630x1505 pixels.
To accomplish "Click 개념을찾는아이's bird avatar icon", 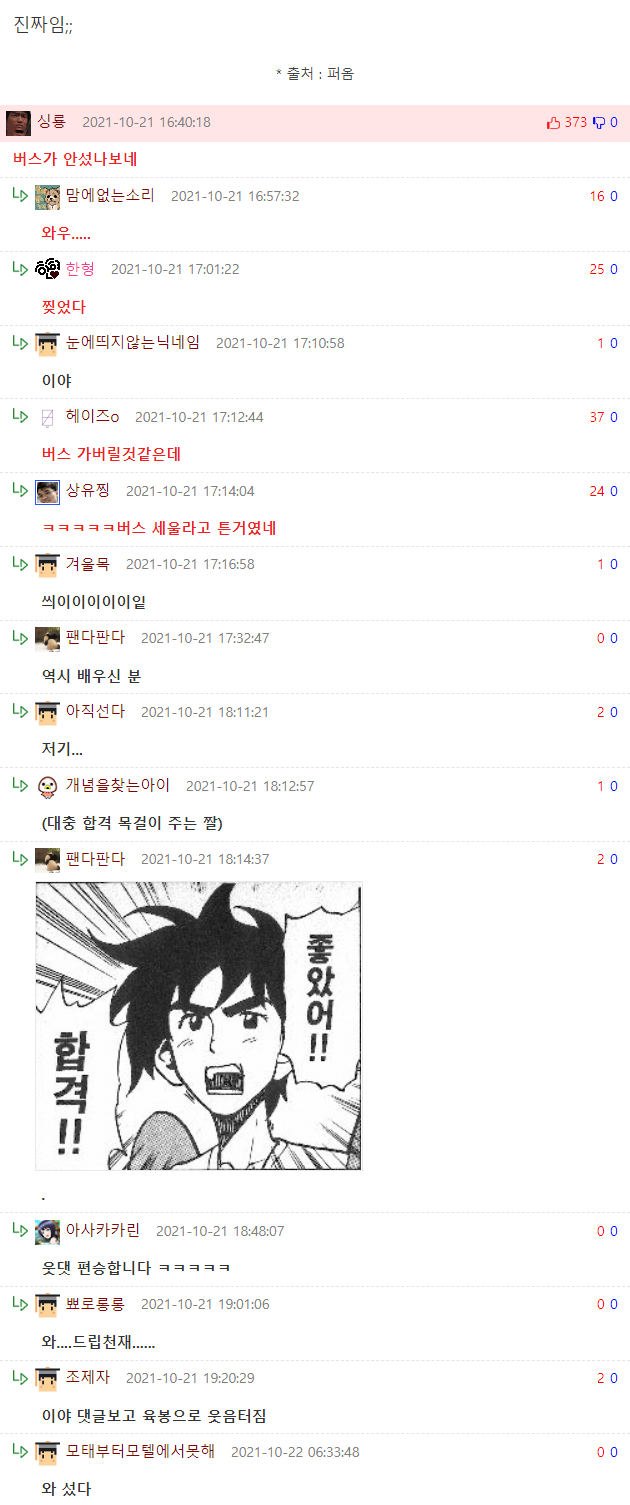I will [x=47, y=786].
